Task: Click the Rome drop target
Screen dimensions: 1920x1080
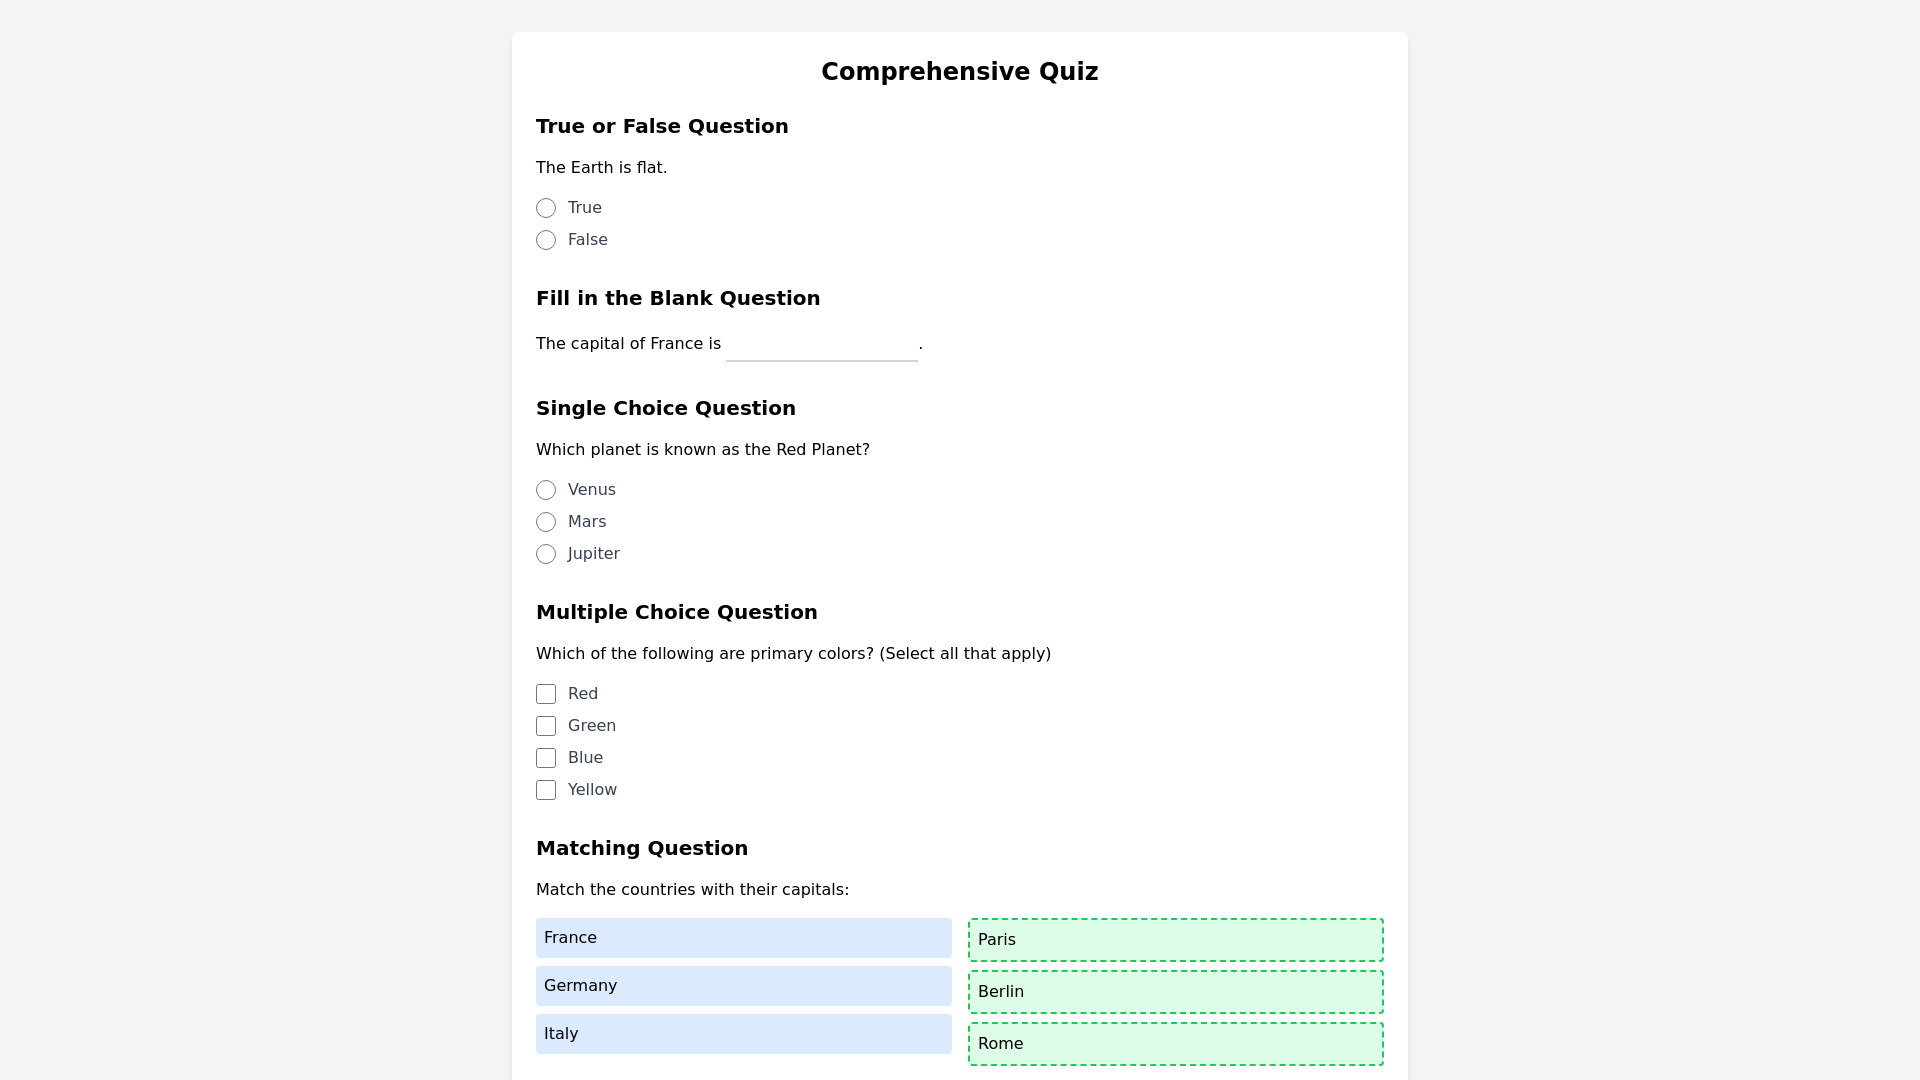Action: click(1176, 1044)
